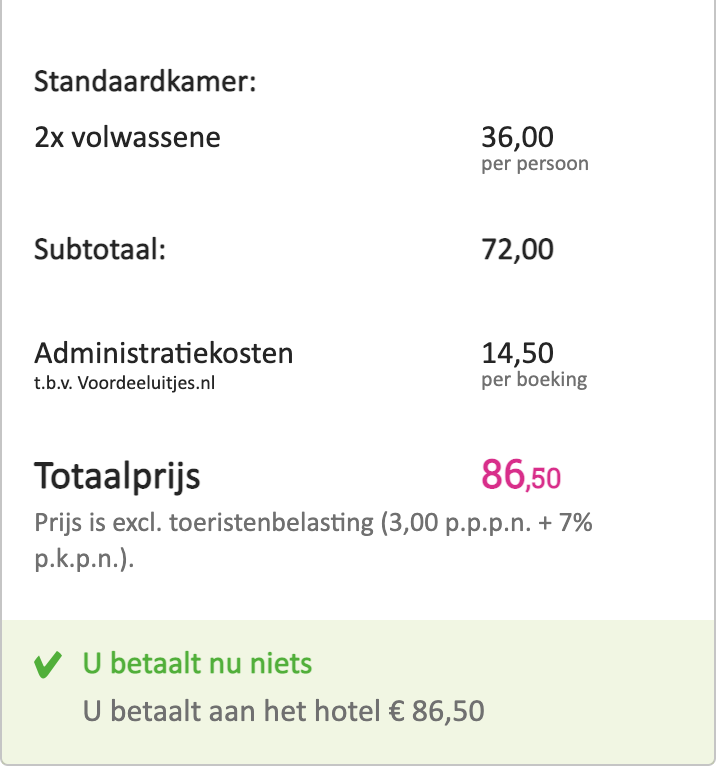Click the 36,00 per person price

[517, 137]
